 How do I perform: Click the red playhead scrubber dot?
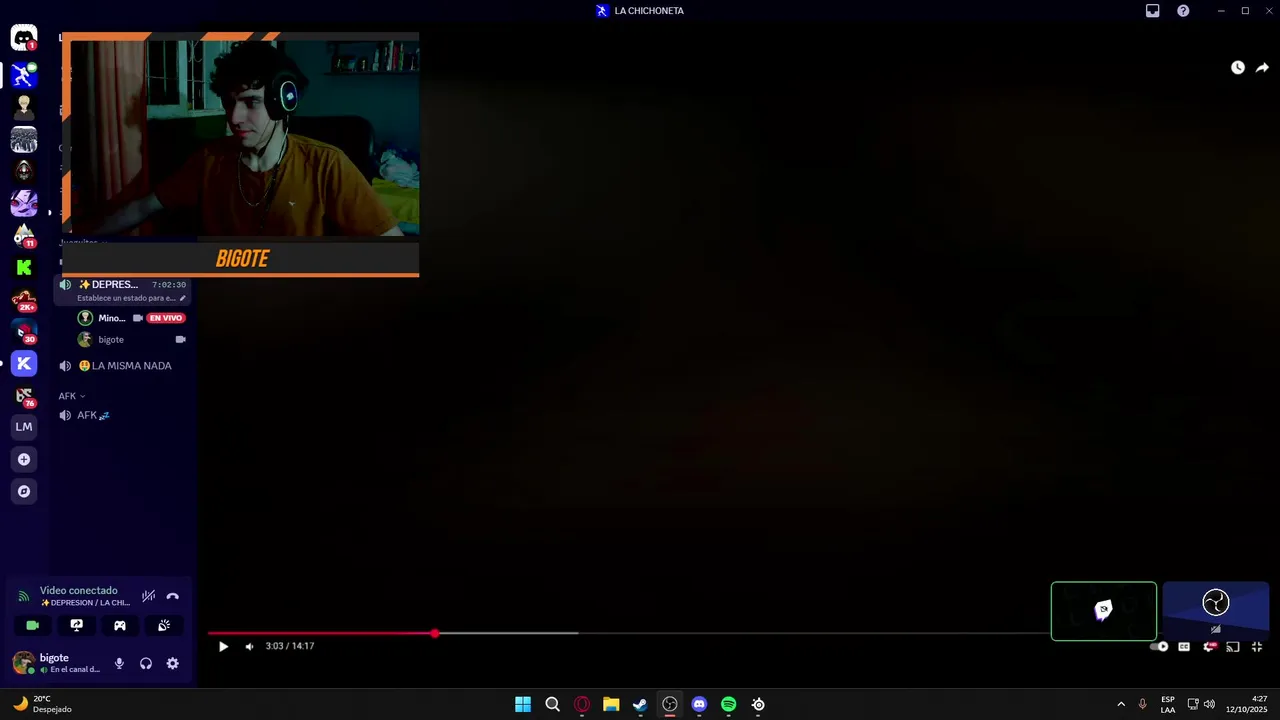coord(435,633)
